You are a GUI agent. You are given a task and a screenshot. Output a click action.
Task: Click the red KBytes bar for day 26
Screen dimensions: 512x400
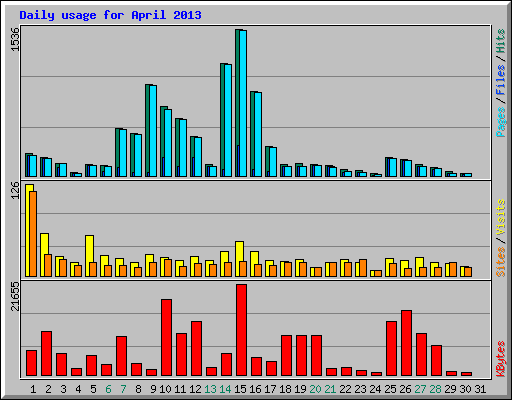406,343
